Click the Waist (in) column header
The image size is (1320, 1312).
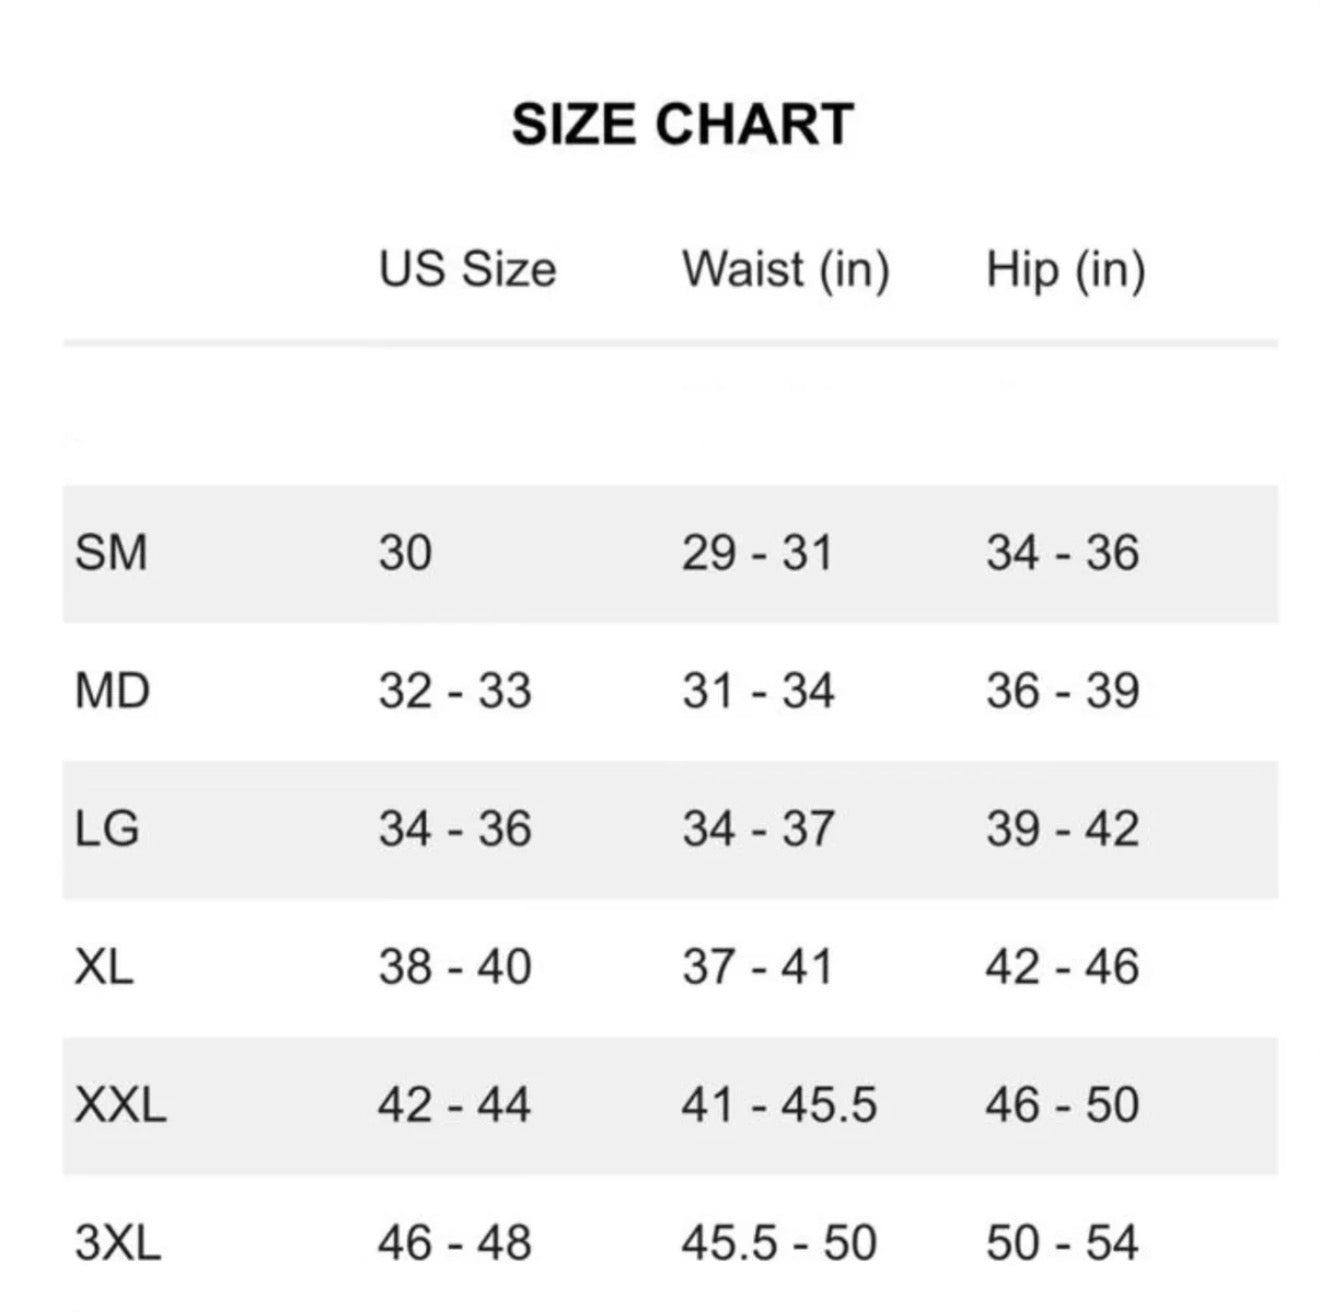click(x=785, y=269)
